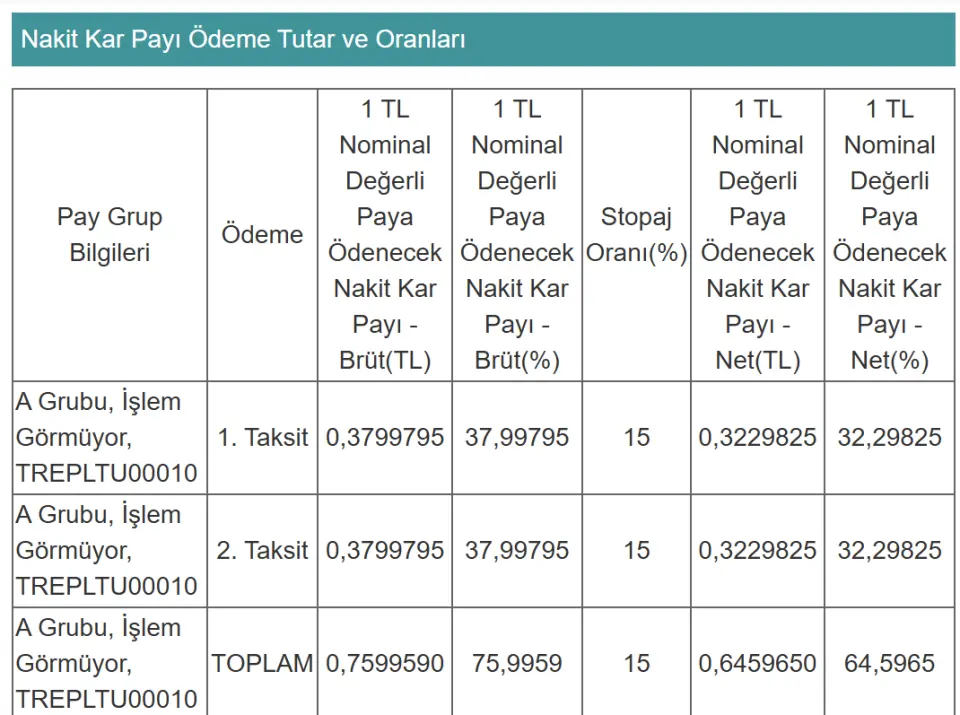Image resolution: width=960 pixels, height=715 pixels.
Task: Click the 1. Taksit net percent 32,29825
Action: point(889,437)
